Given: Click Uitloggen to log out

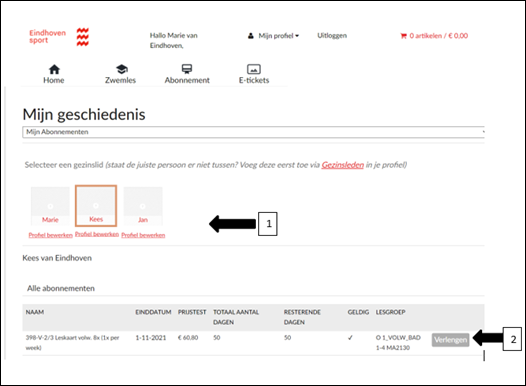Looking at the screenshot, I should [x=332, y=35].
